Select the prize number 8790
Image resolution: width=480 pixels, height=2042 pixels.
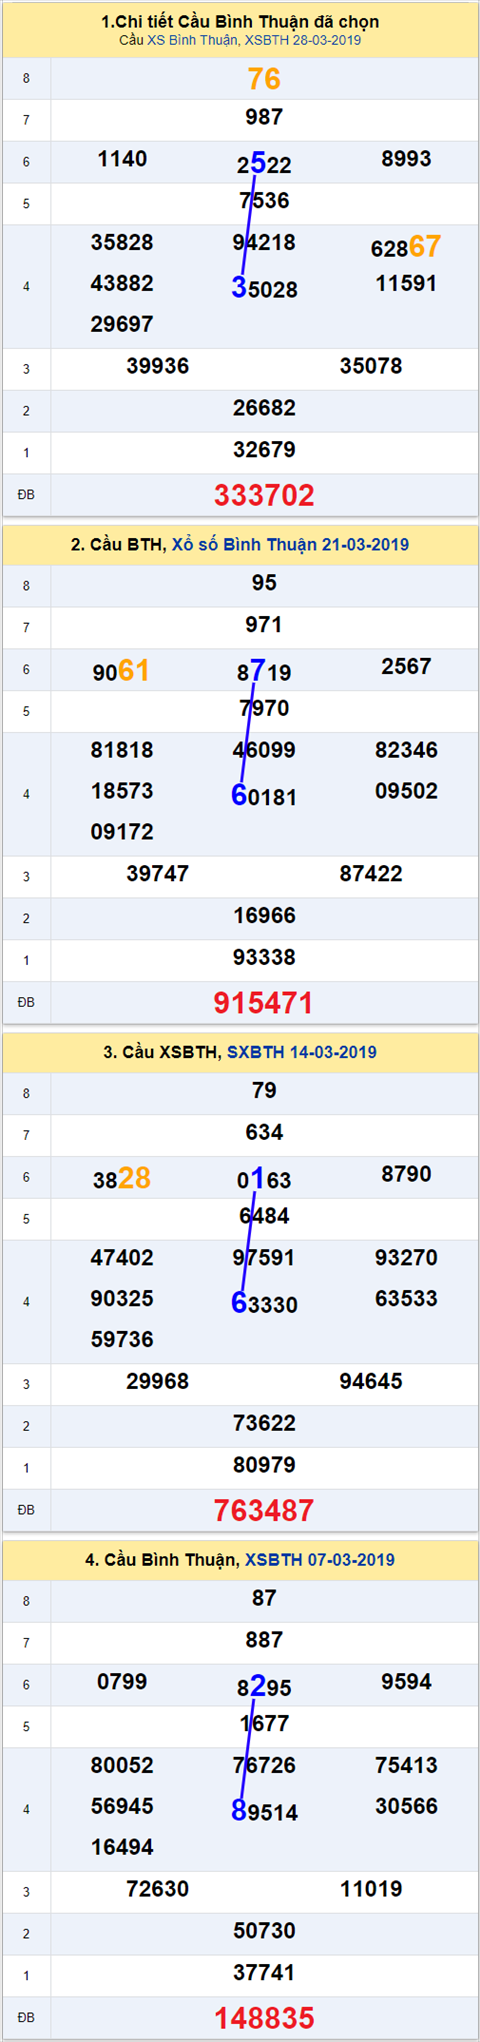[x=406, y=1175]
